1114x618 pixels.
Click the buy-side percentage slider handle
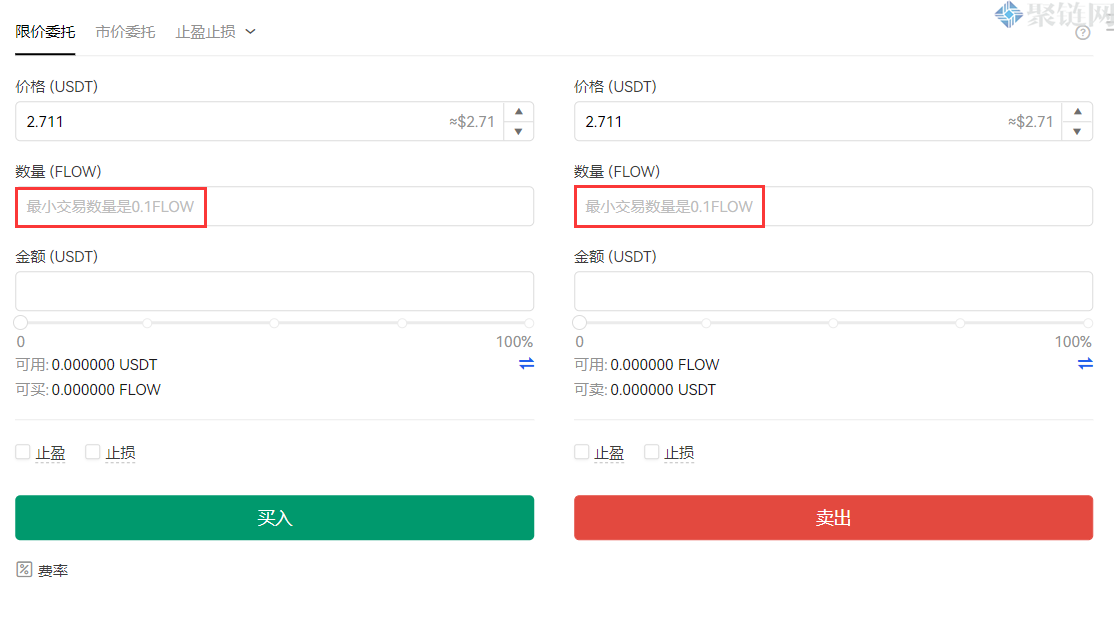pos(20,323)
